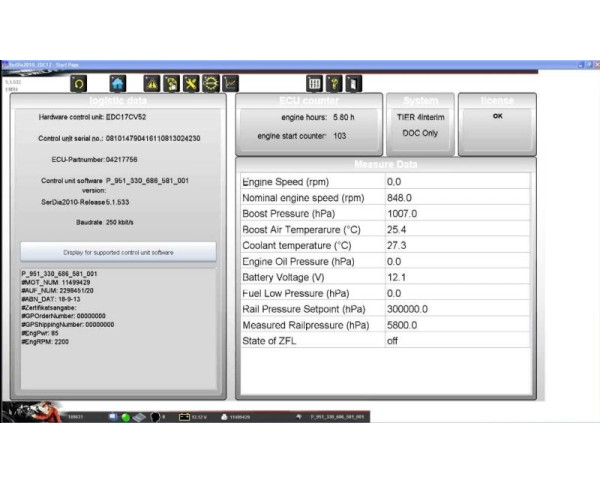Open the question mark help icon

pos(334,84)
